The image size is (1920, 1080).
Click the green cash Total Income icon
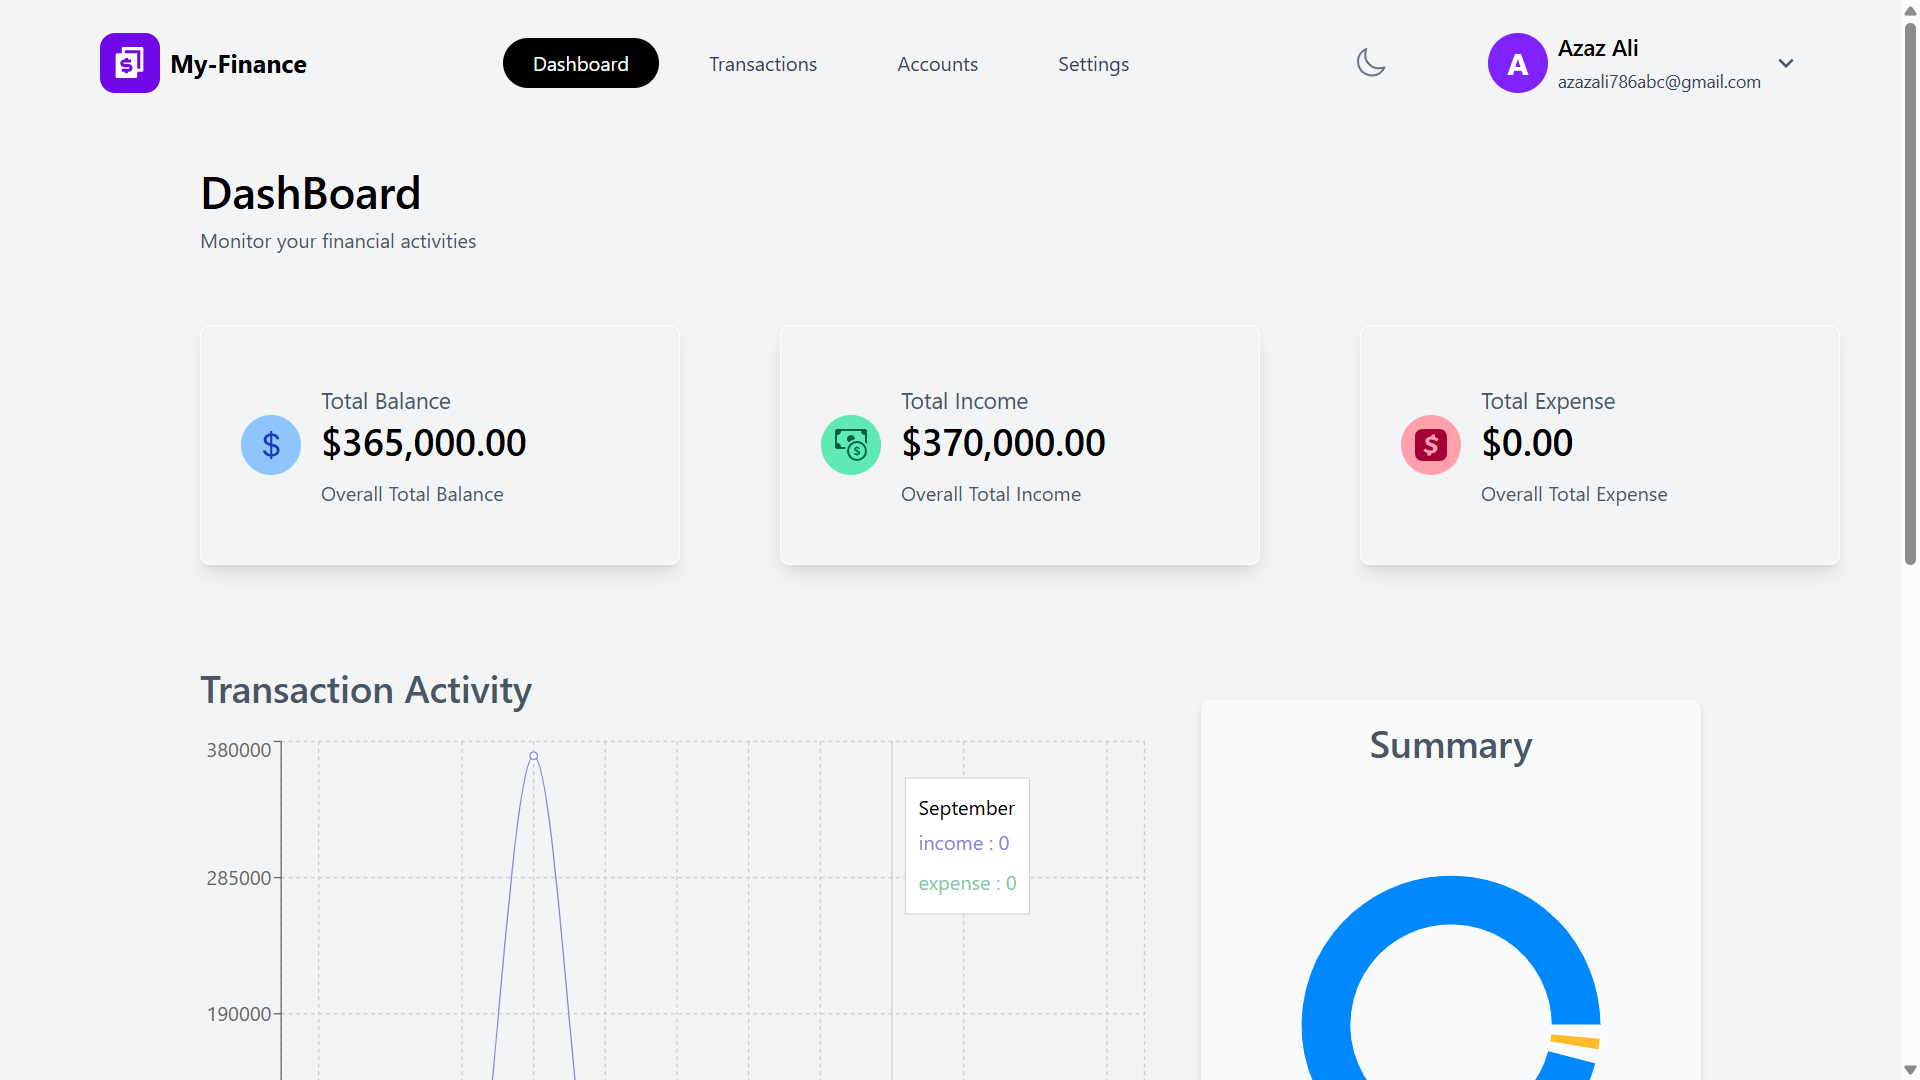tap(851, 445)
